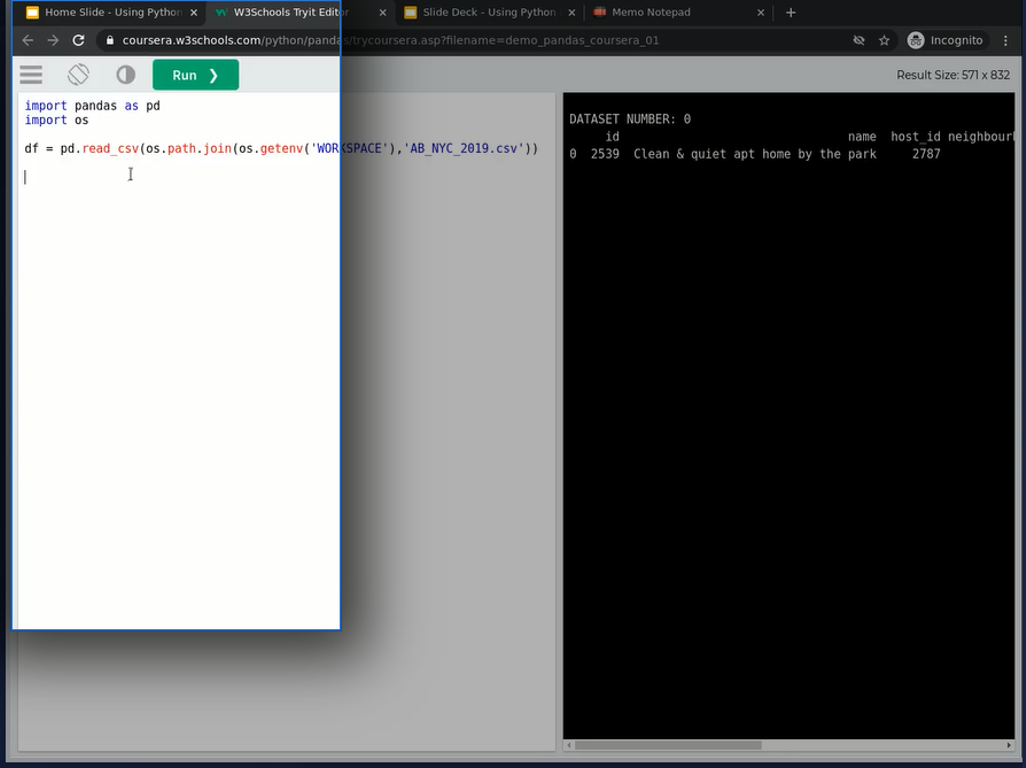Open the W3Schools hamburger menu
The width and height of the screenshot is (1026, 768).
click(x=31, y=75)
